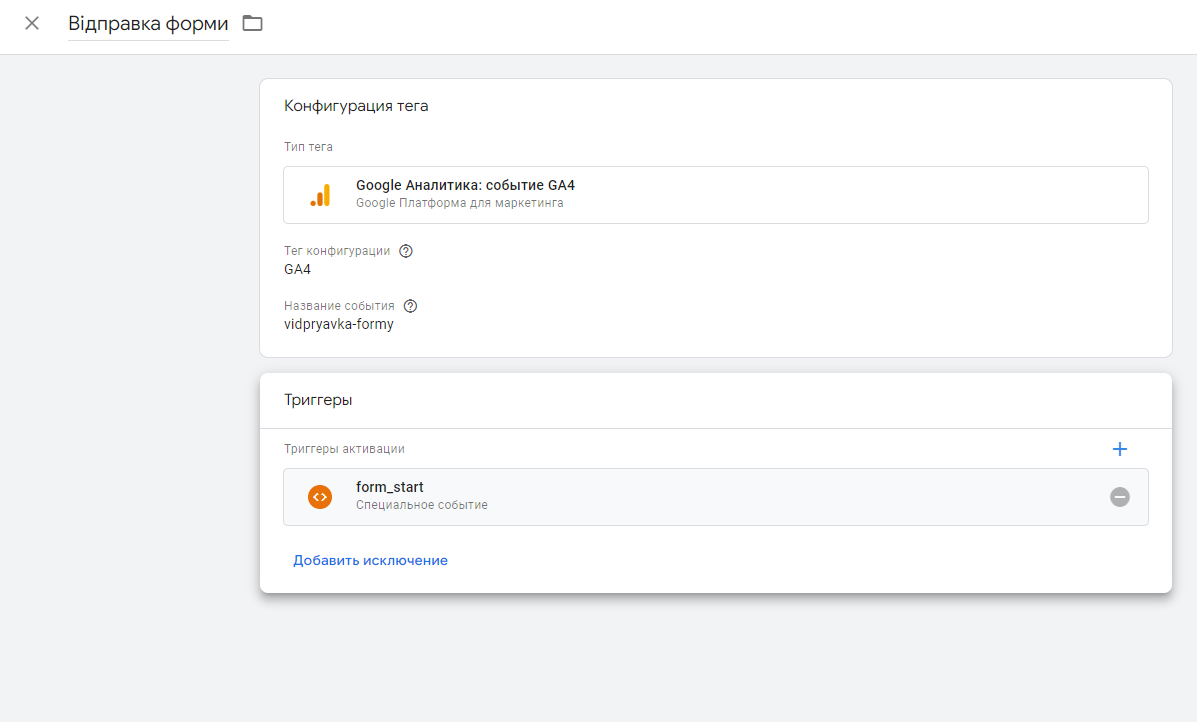1197x722 pixels.
Task: Open help for Название события
Action: tap(410, 306)
